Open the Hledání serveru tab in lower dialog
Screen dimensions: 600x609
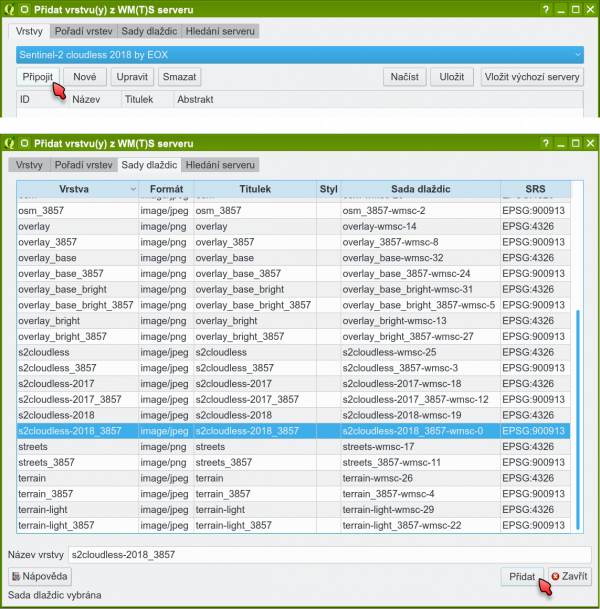point(219,164)
